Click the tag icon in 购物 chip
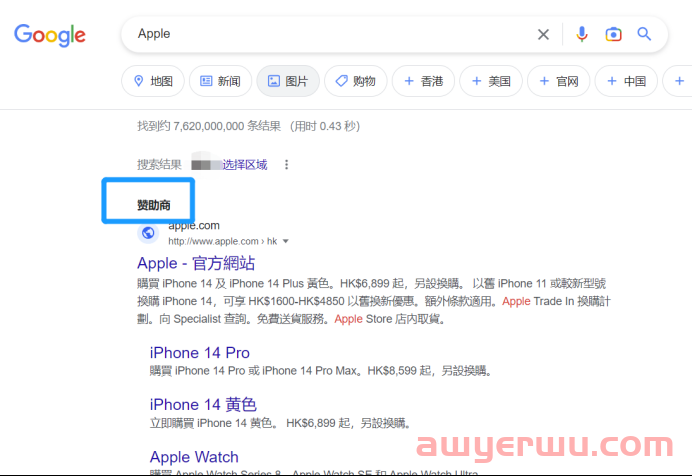The height and width of the screenshot is (476, 692). click(341, 81)
